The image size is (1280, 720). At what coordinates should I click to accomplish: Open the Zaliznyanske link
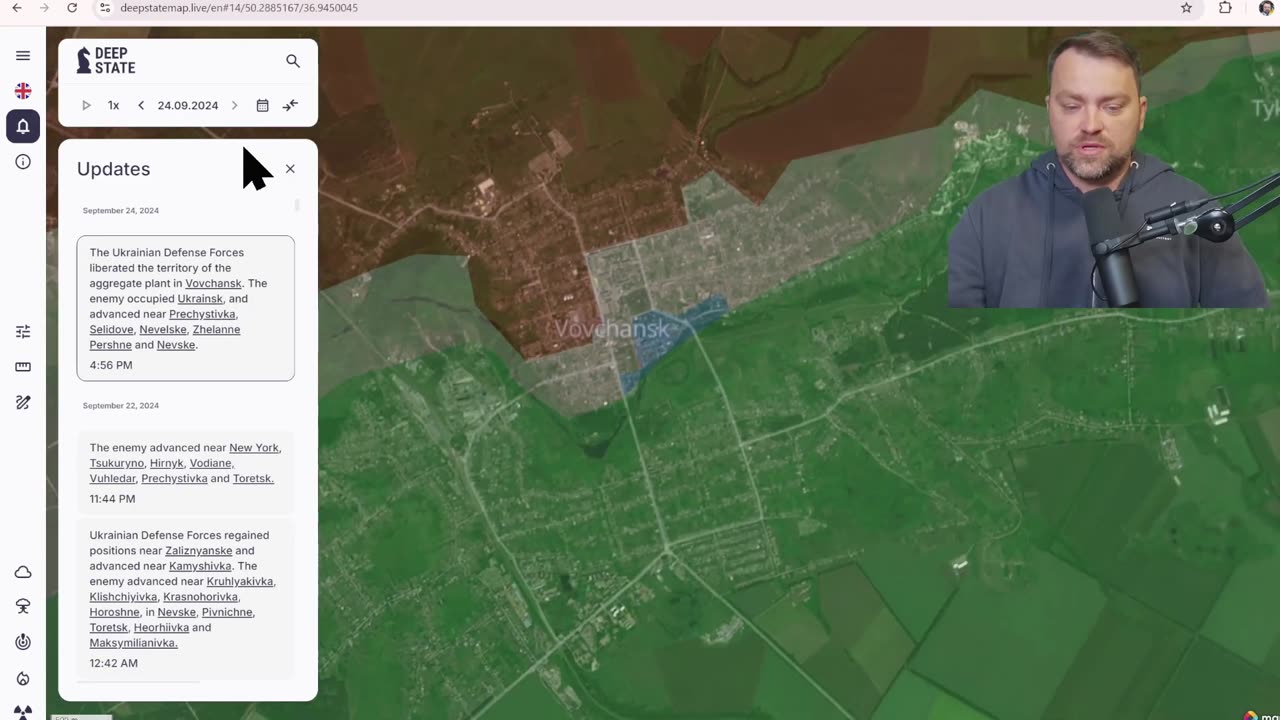tap(198, 550)
